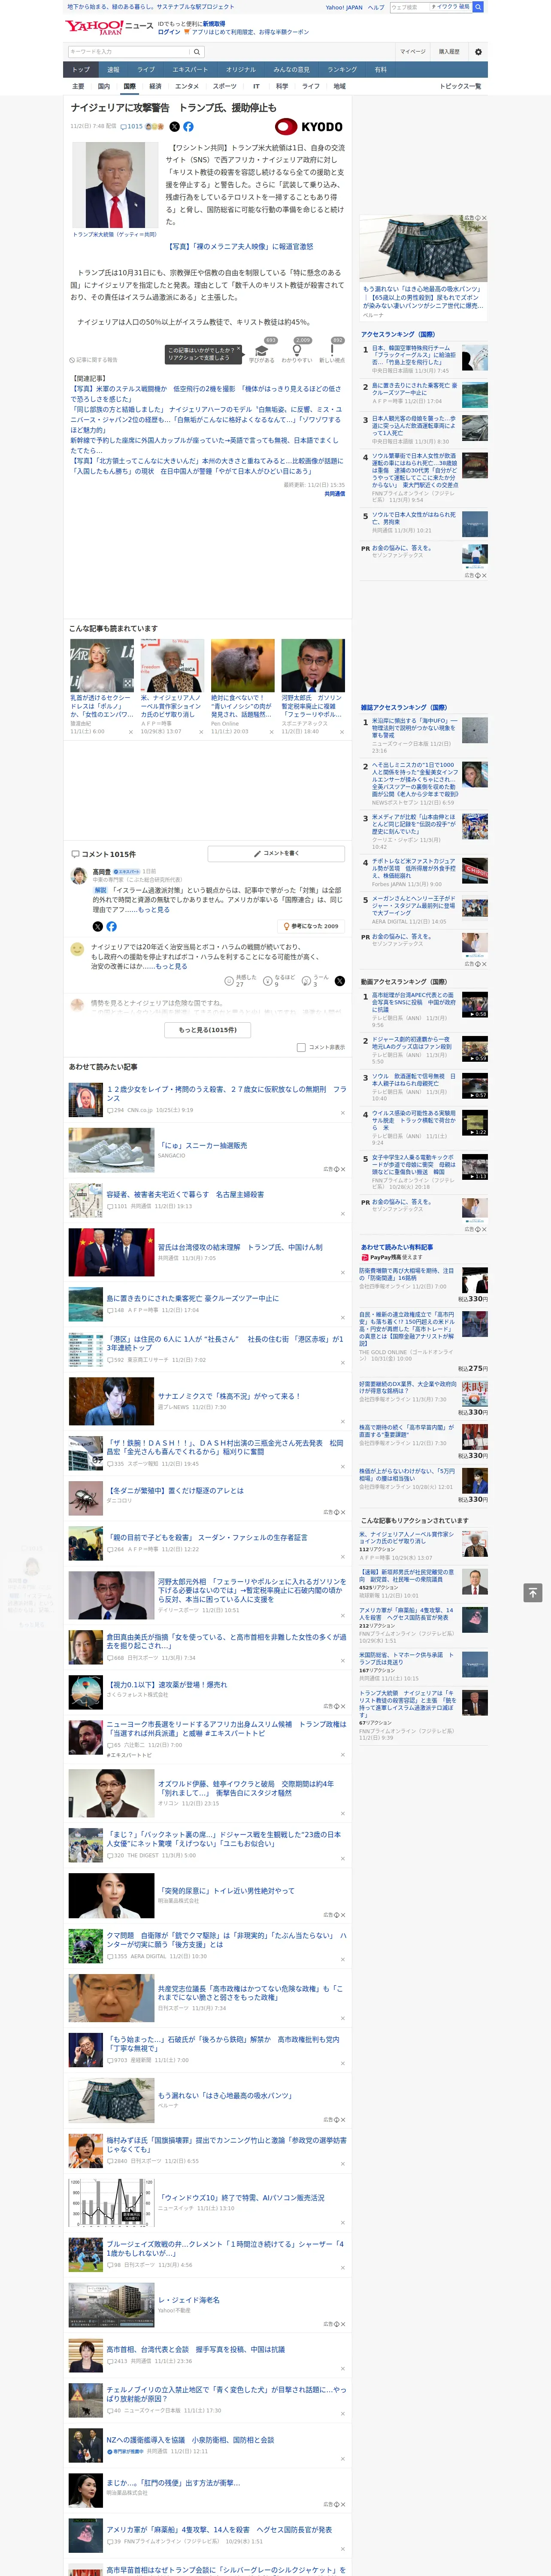Image resolution: width=551 pixels, height=2576 pixels.
Task: Open 習氏は台湾侵攻の結果理解 article
Action: pos(240,1247)
